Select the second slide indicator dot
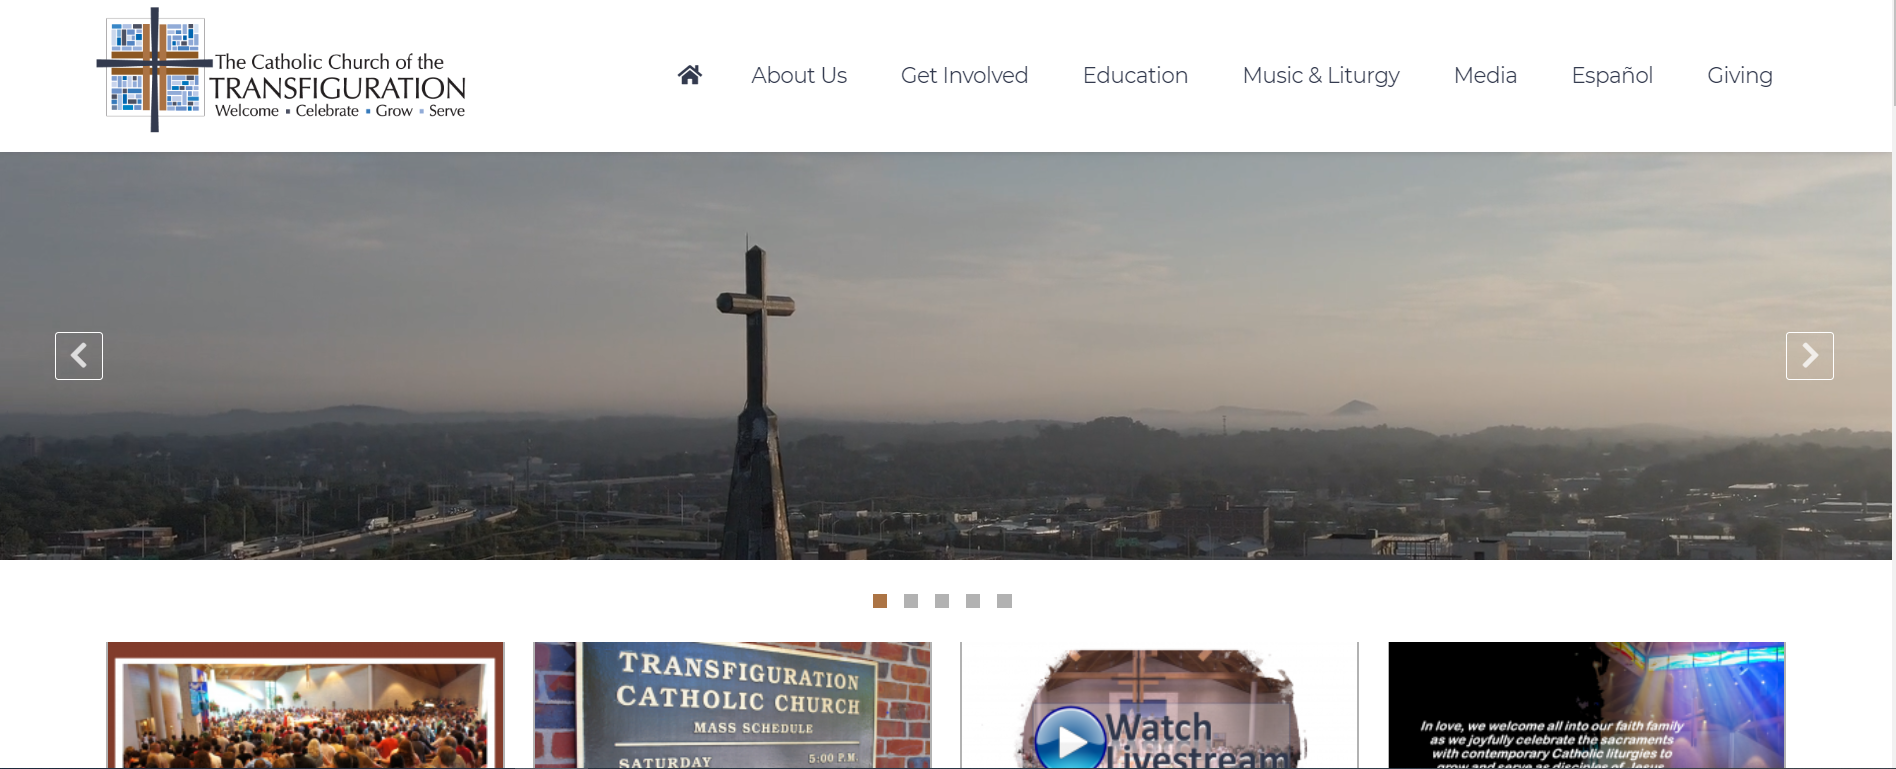The image size is (1896, 769). pyautogui.click(x=911, y=601)
